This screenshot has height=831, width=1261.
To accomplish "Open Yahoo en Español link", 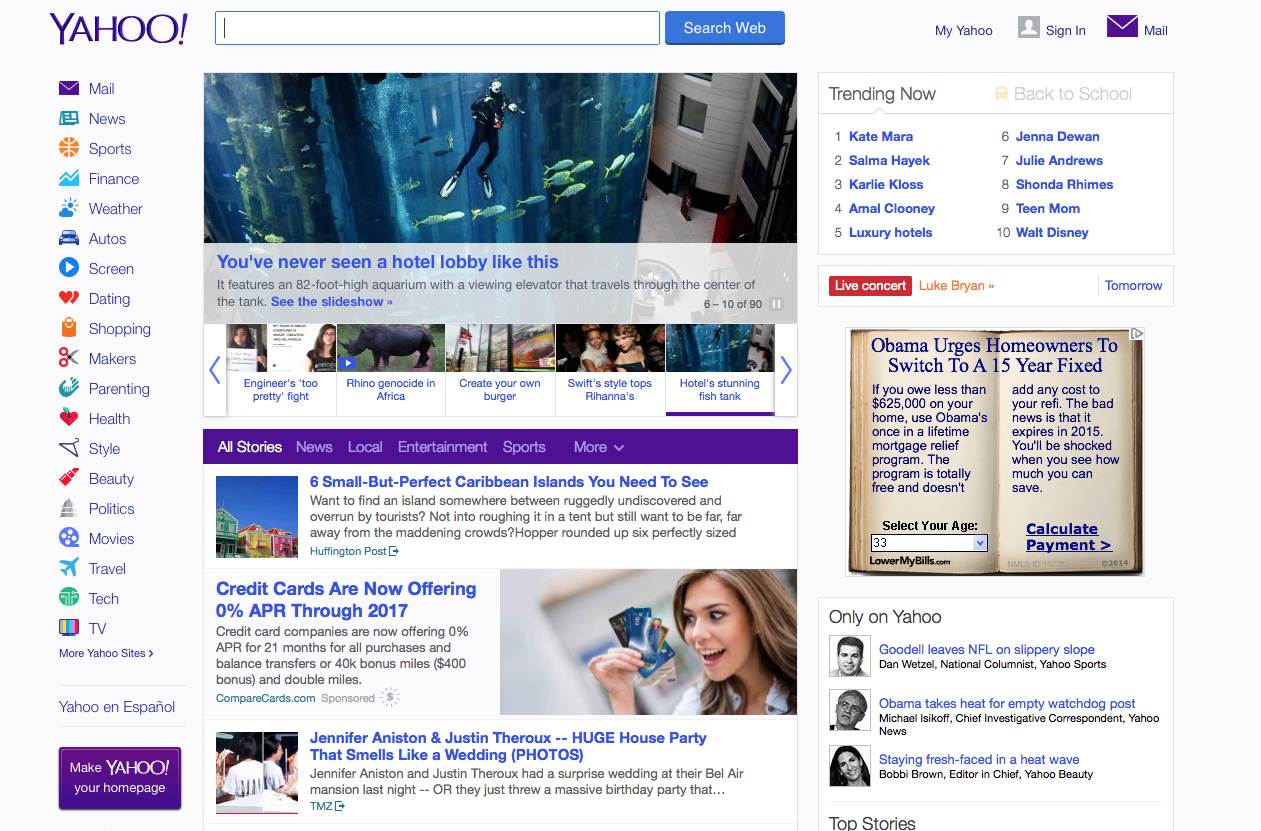I will point(117,707).
